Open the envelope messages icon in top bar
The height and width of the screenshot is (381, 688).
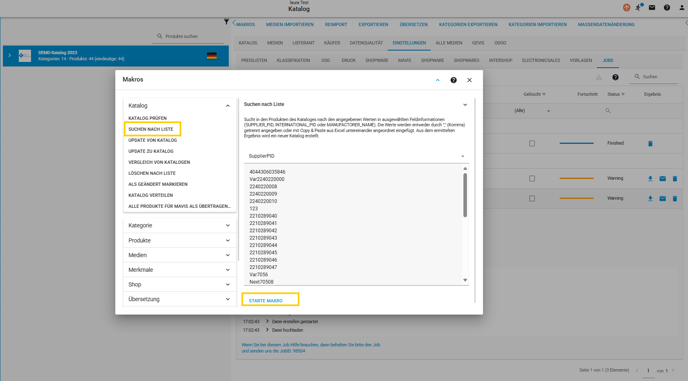652,7
